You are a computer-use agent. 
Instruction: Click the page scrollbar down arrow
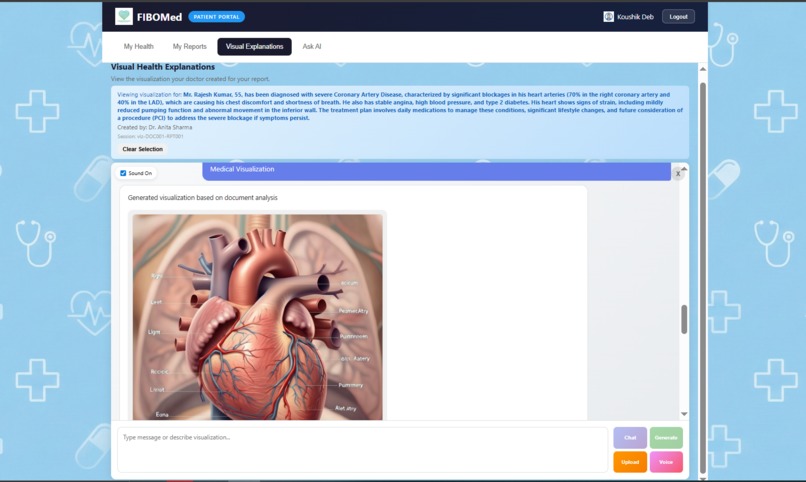pyautogui.click(x=703, y=478)
